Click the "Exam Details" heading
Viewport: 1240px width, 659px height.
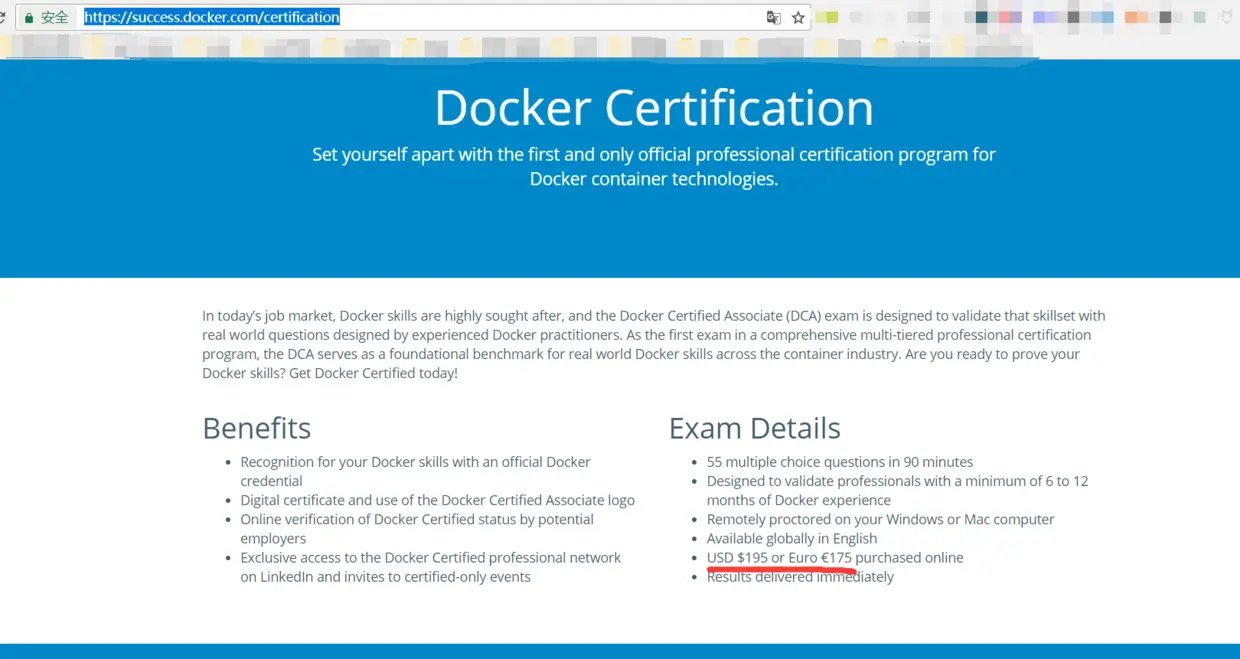point(755,428)
